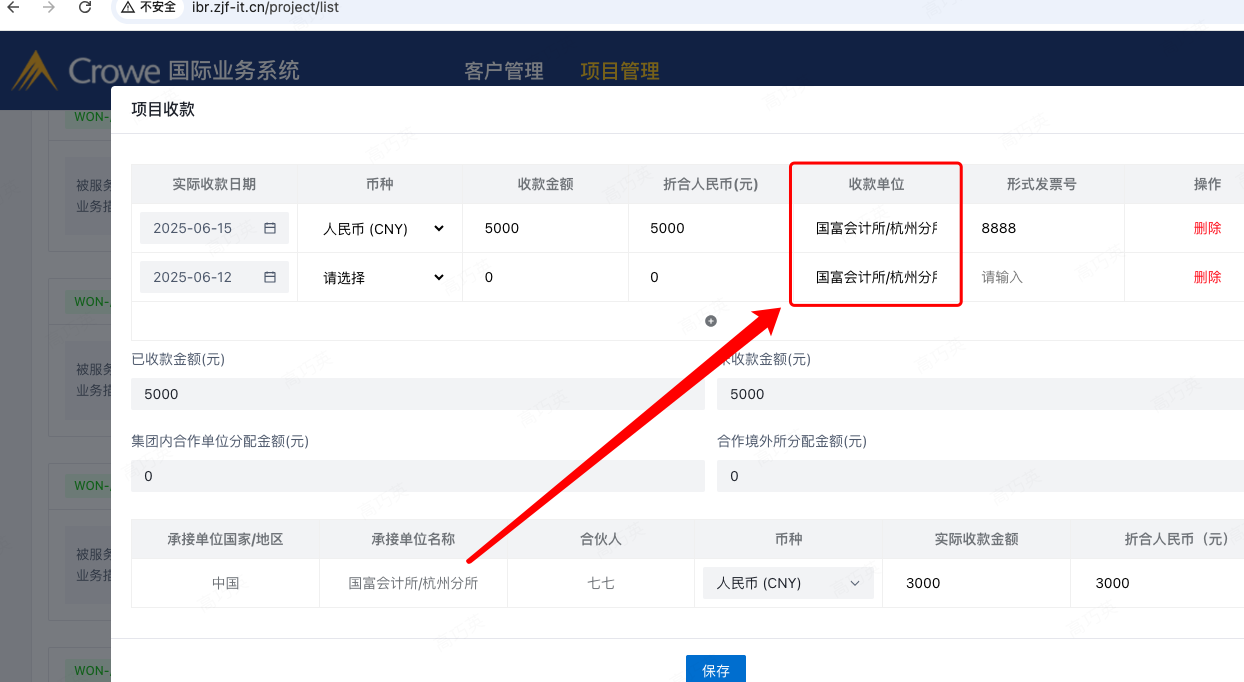Click the empty 请输入 invoice number field
This screenshot has width=1244, height=682.
(x=1042, y=277)
